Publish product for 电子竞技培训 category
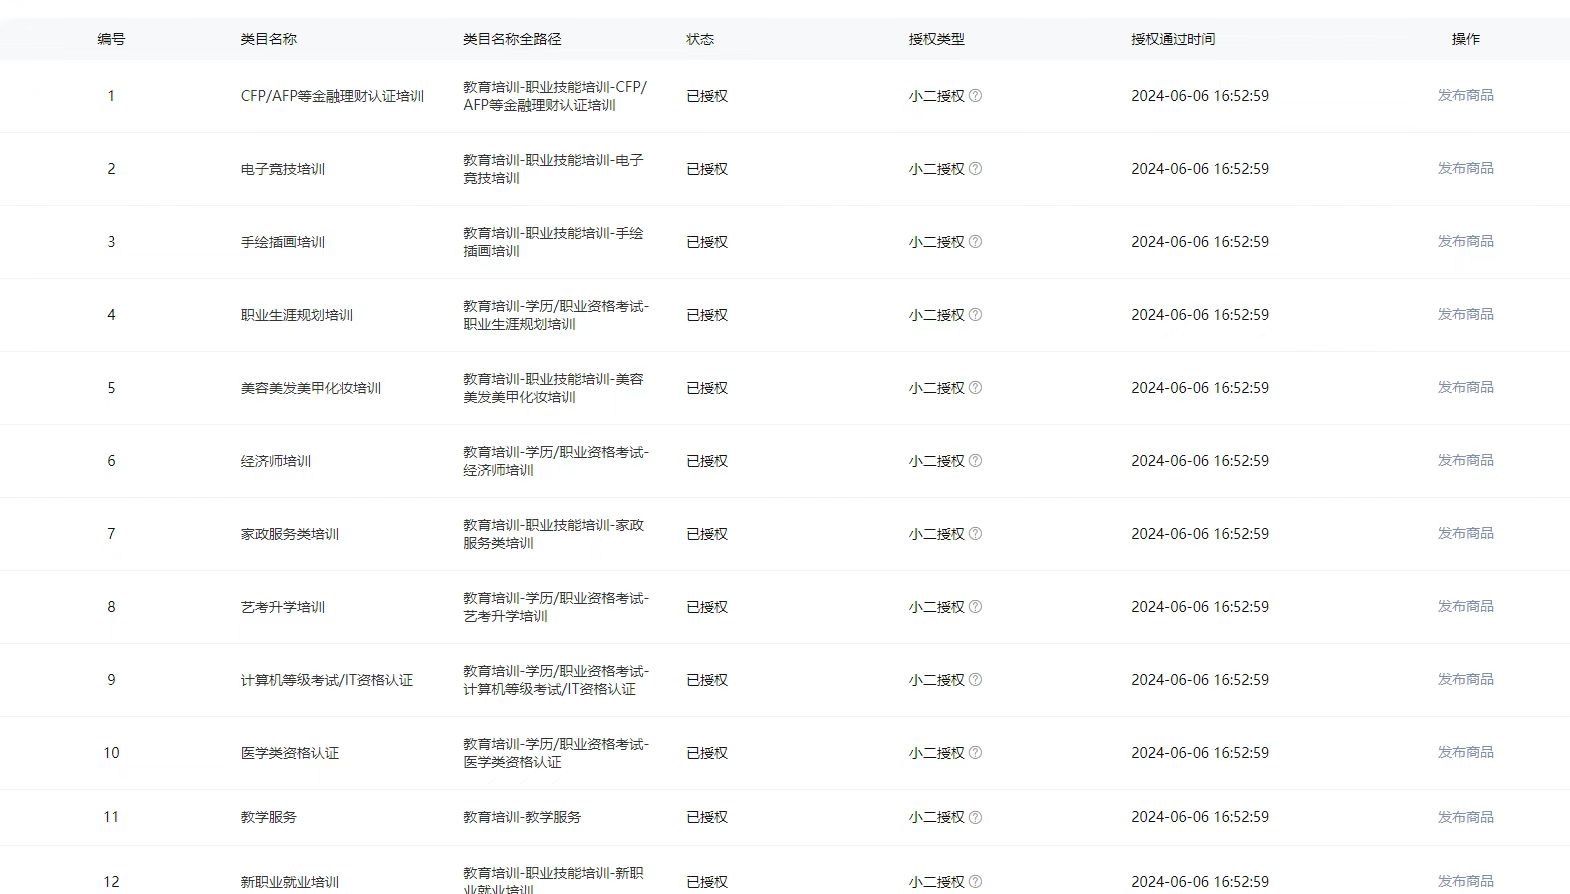This screenshot has height=894, width=1570. 1465,168
